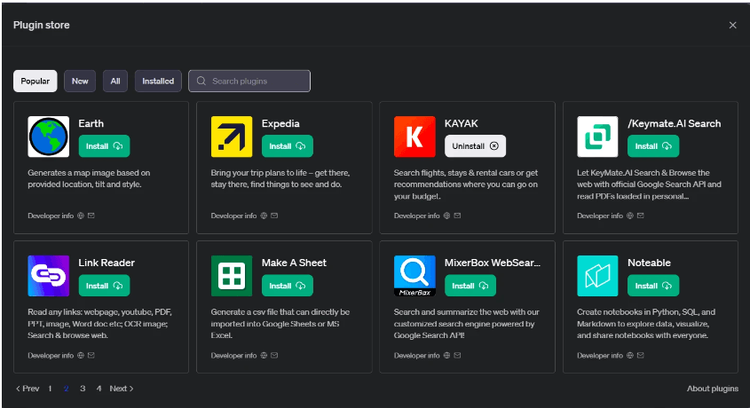View the Installed plugins tab
Screen dimensions: 750x408
[158, 81]
